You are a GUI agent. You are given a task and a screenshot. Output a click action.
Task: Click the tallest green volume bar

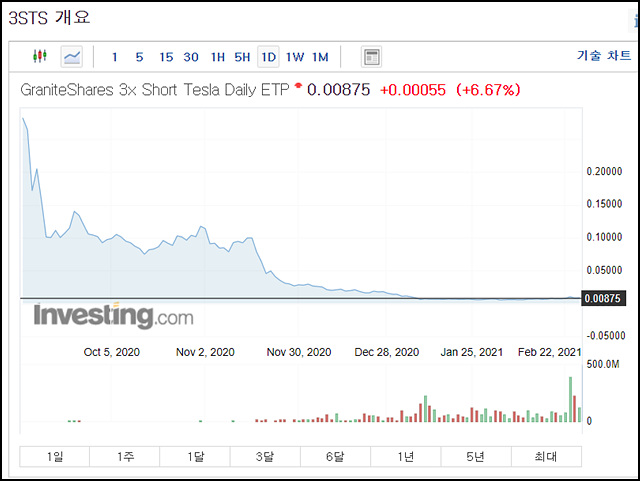point(570,399)
